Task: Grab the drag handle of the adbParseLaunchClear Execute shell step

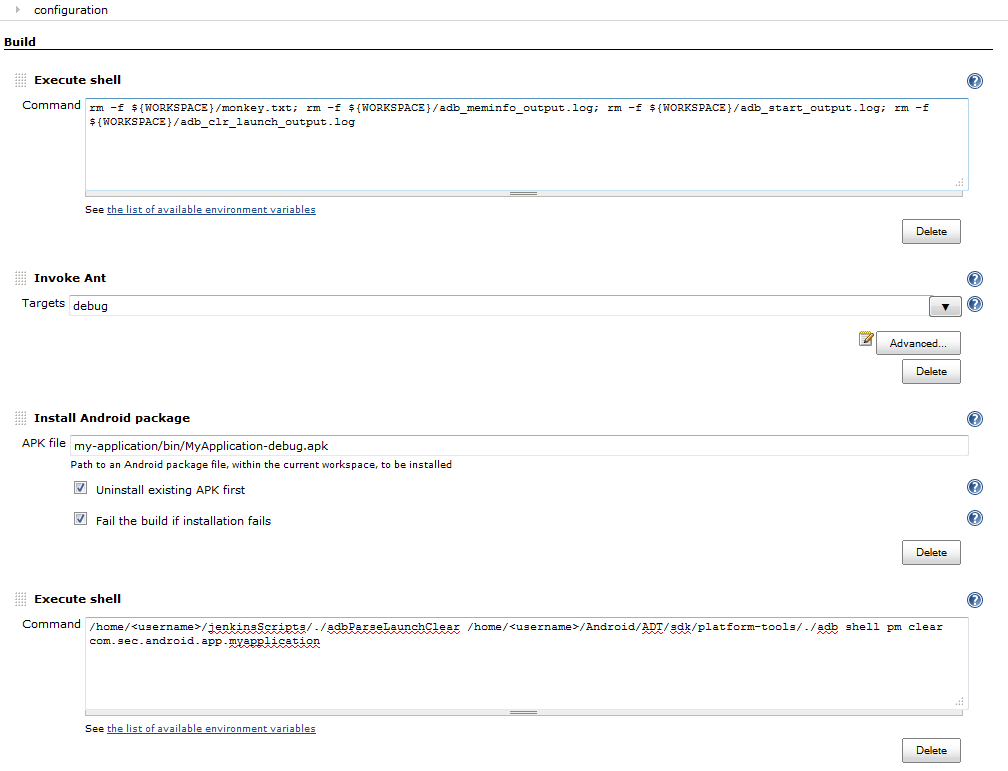Action: pyautogui.click(x=21, y=599)
